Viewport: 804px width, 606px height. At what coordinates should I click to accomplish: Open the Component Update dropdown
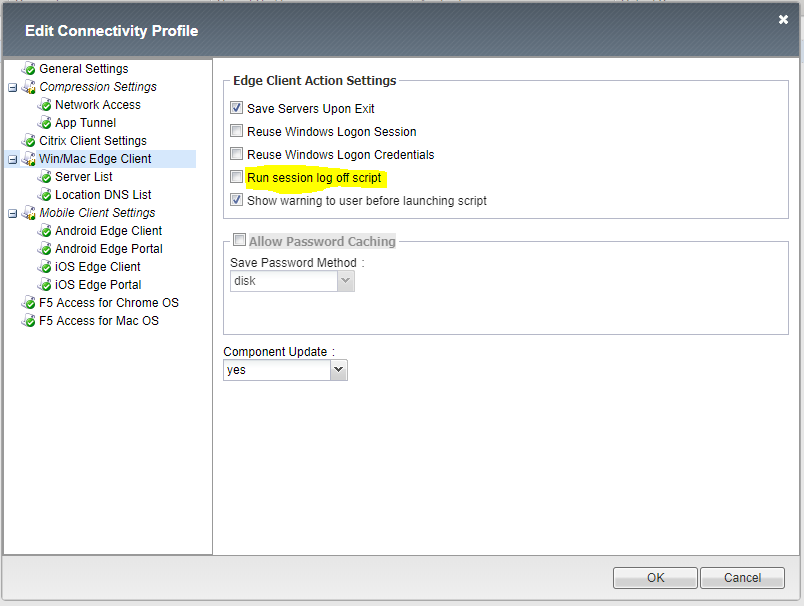tap(338, 370)
